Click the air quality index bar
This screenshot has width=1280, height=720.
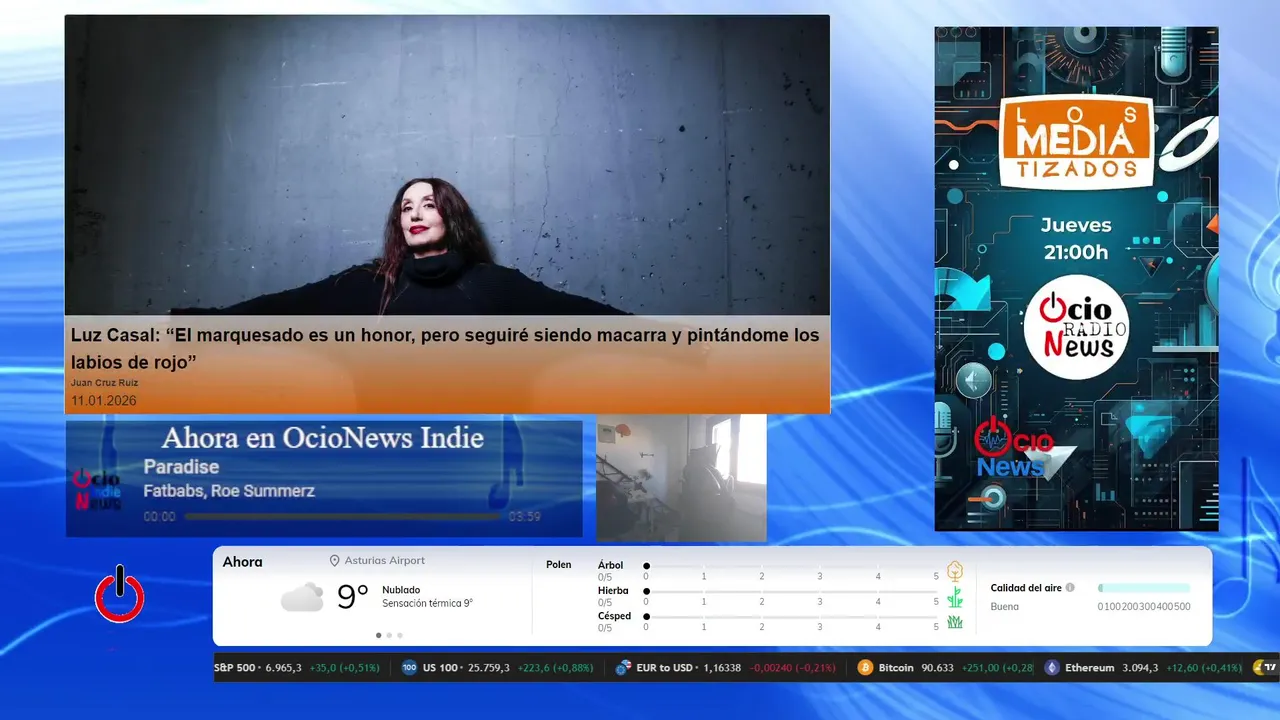tap(1144, 588)
